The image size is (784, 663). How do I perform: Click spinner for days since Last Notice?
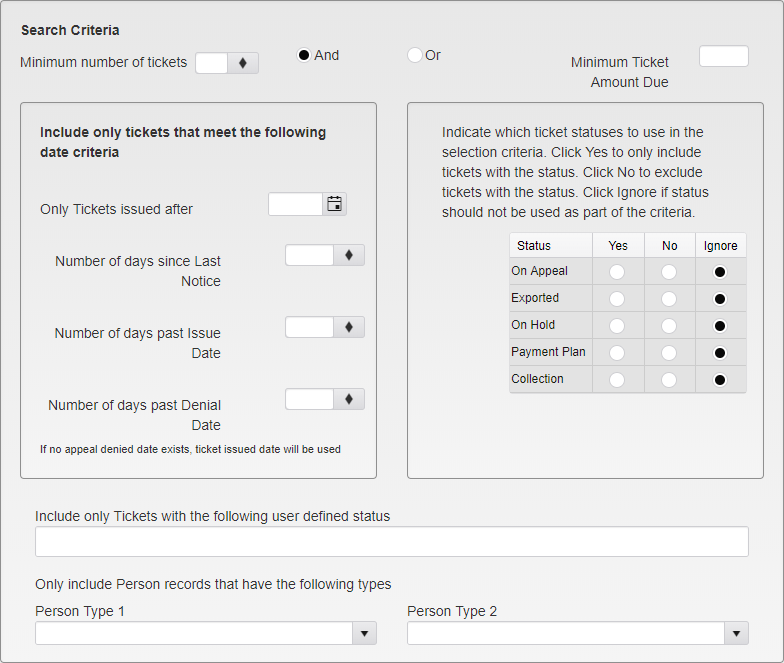click(349, 255)
